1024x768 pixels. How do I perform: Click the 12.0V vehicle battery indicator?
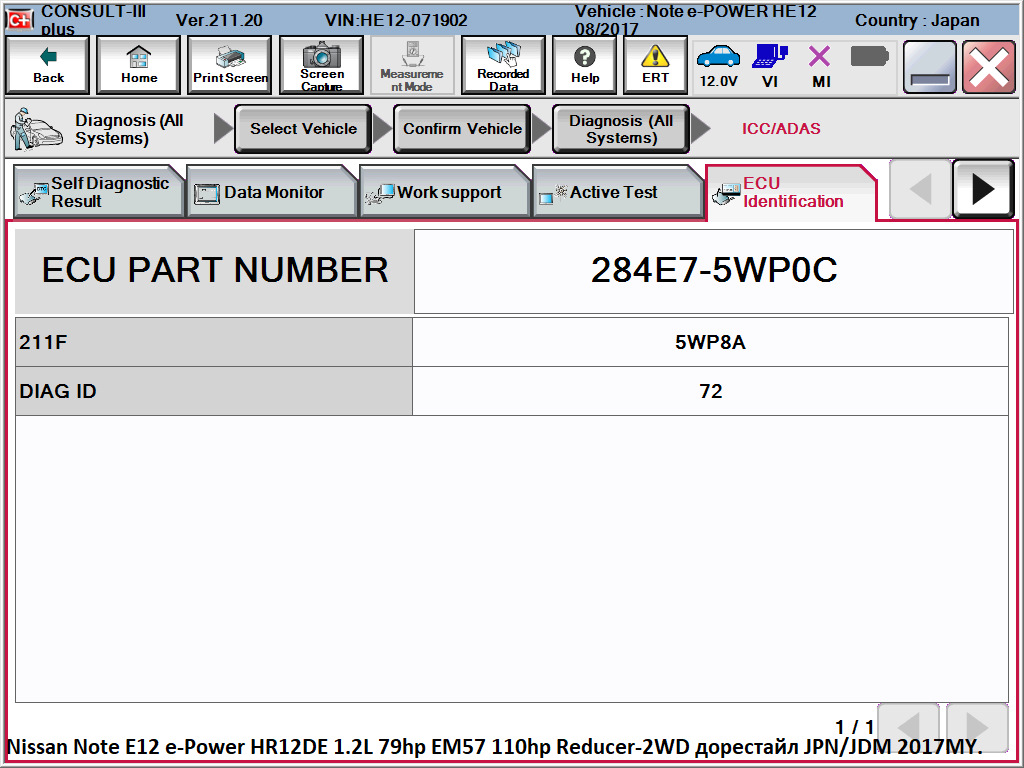(x=718, y=66)
